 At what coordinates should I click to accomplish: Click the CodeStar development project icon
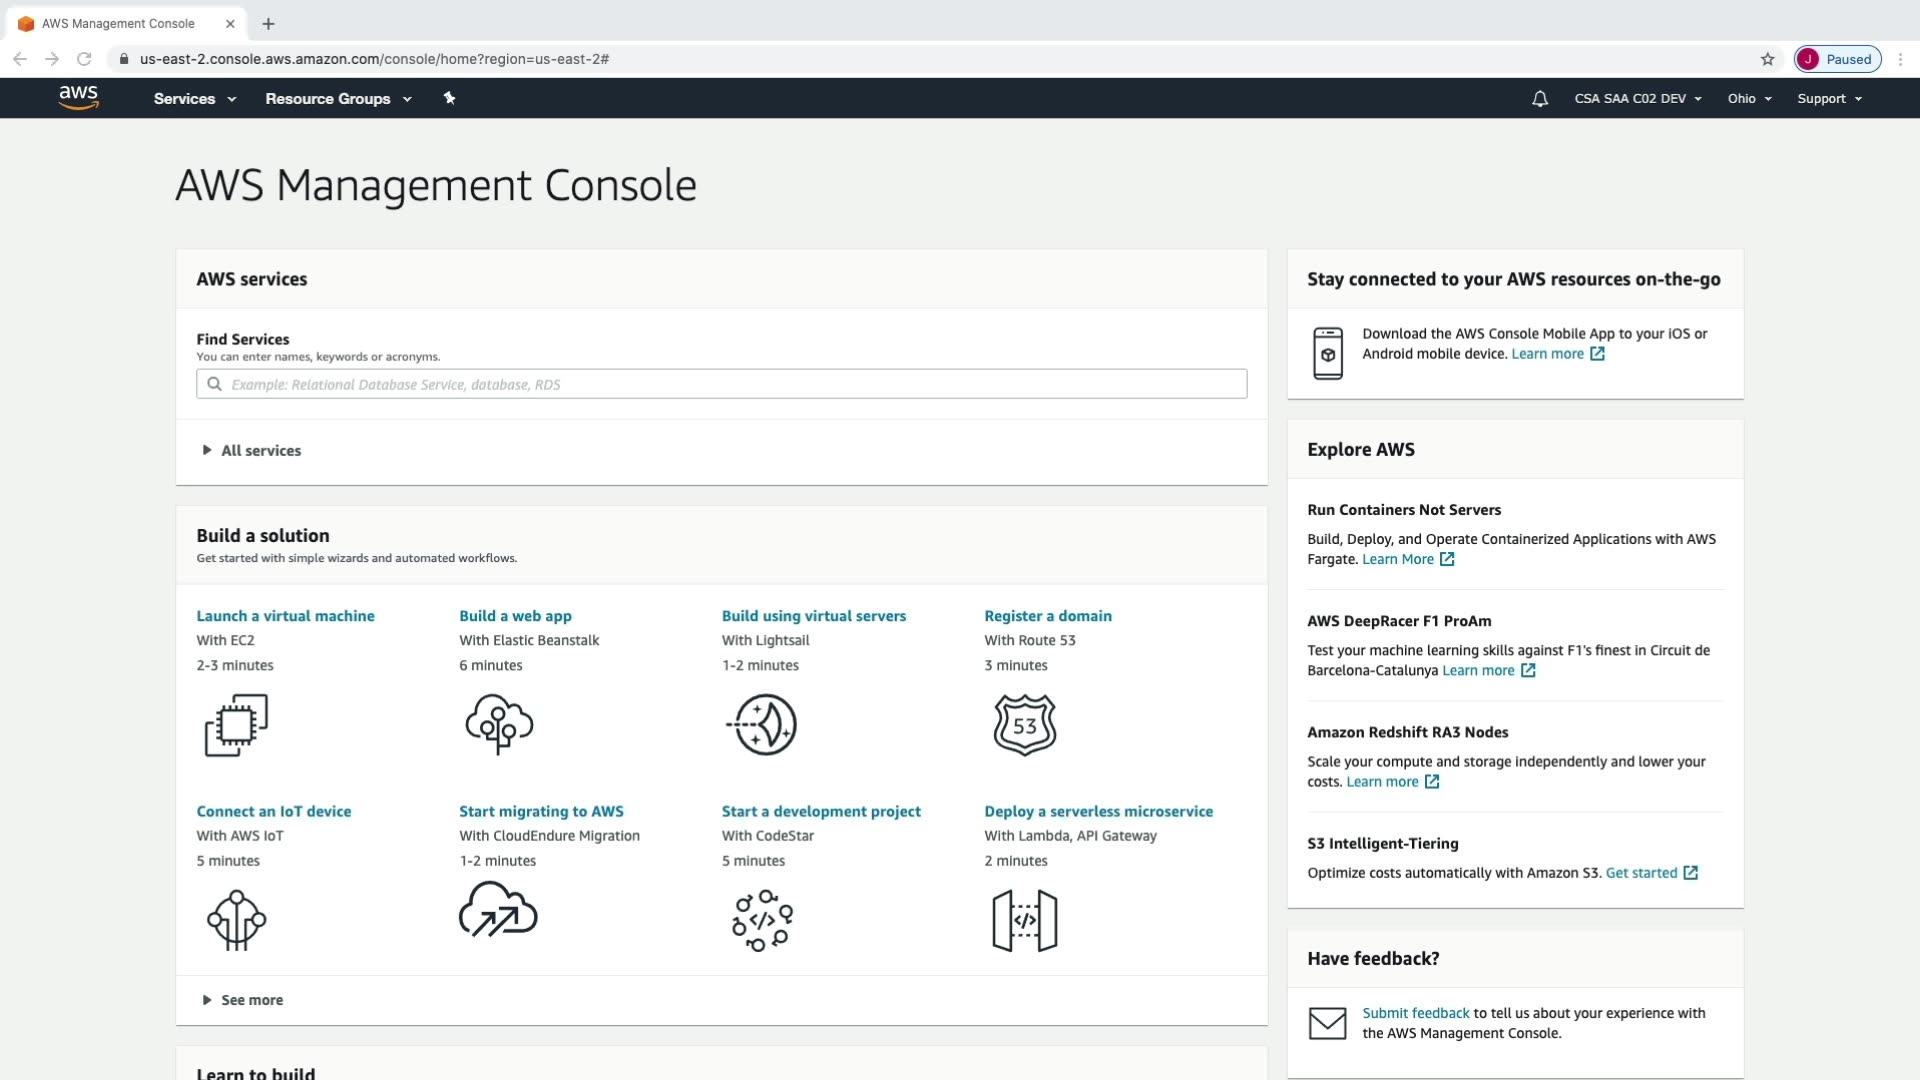coord(762,920)
